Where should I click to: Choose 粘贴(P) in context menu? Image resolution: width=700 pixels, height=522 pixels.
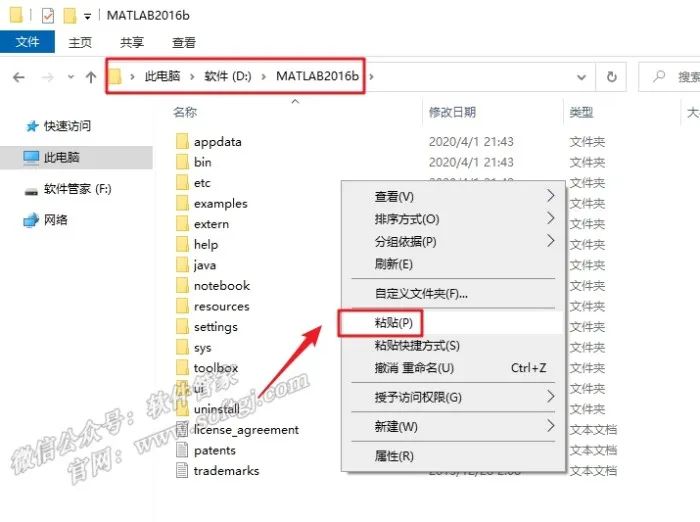(453, 322)
